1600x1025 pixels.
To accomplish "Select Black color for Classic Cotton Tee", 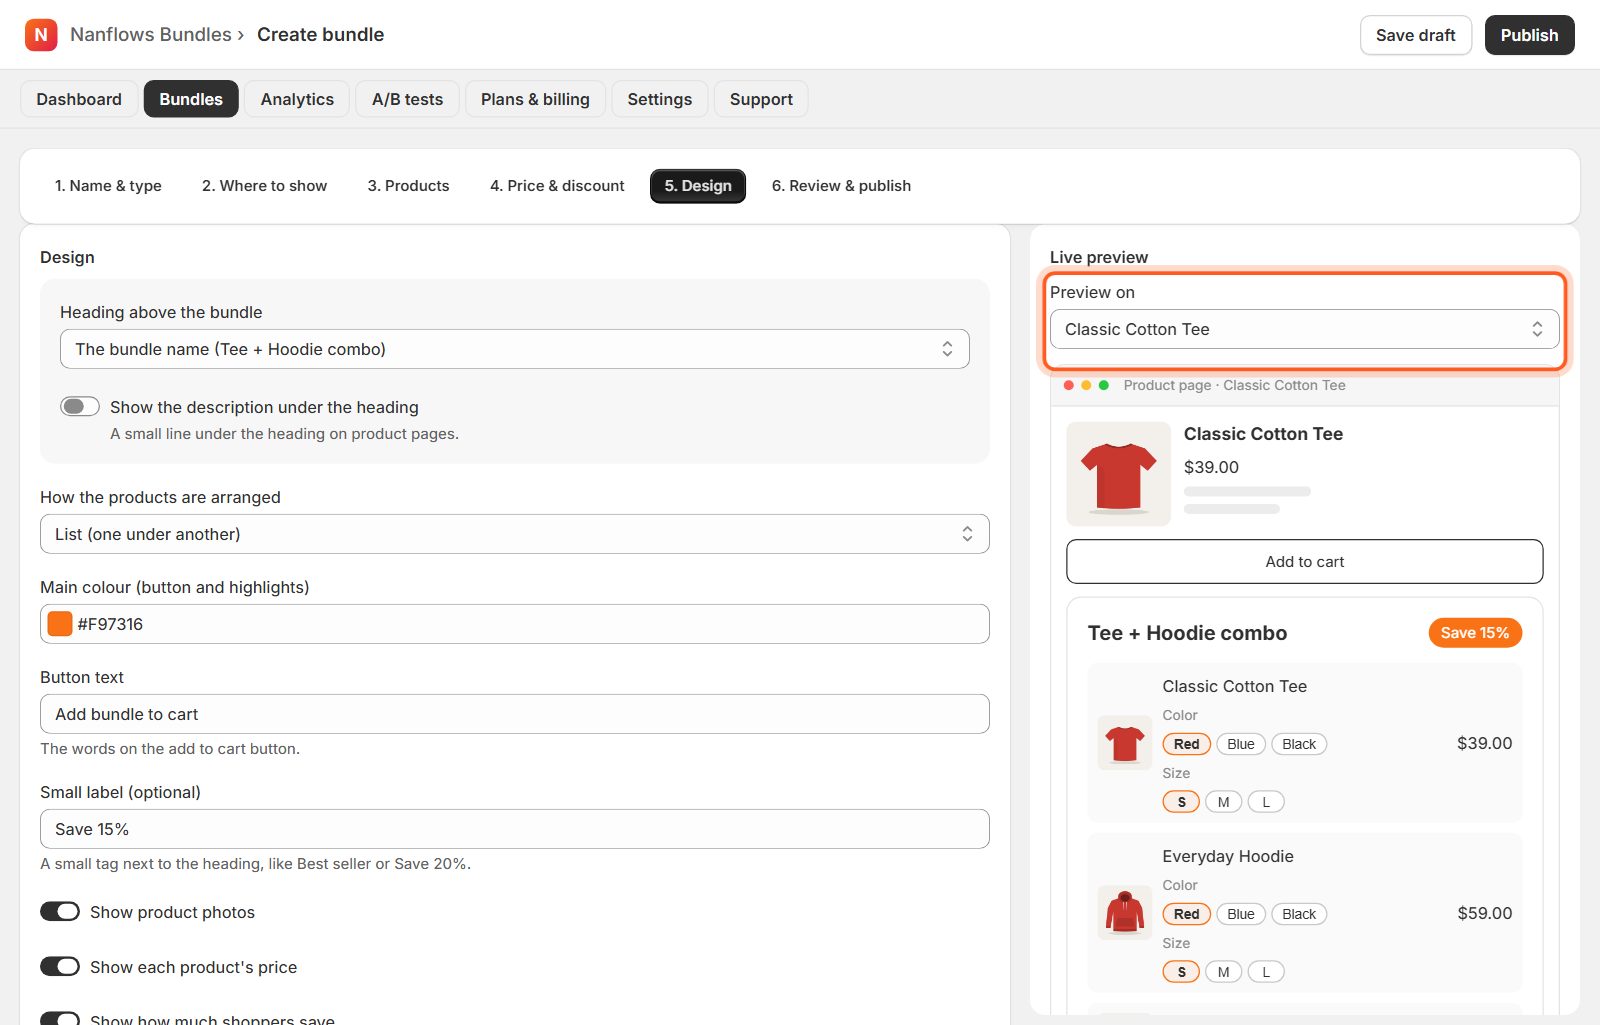I will pyautogui.click(x=1299, y=744).
